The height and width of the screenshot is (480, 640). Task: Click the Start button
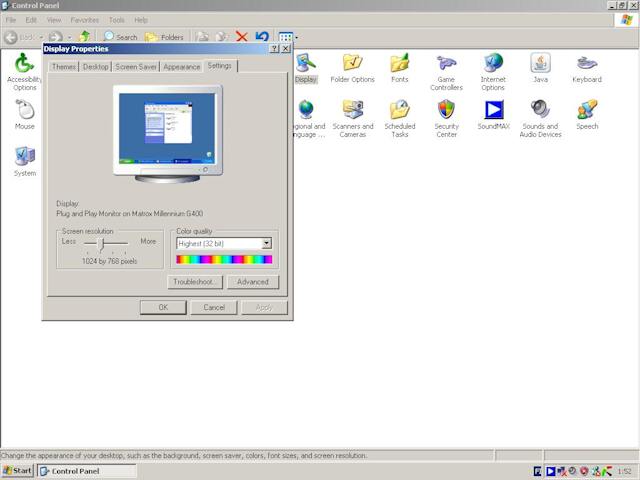pyautogui.click(x=17, y=471)
